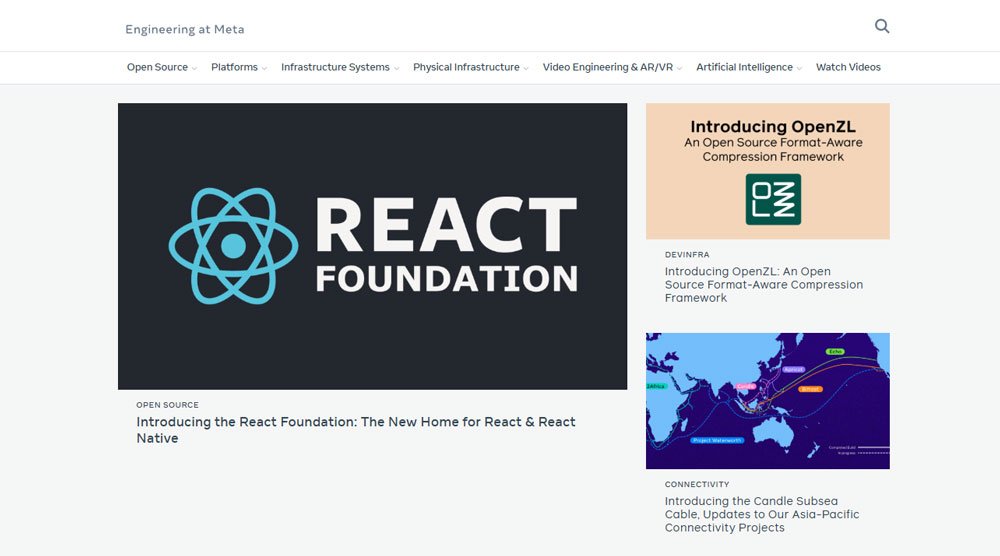Expand Video Engineering & AR/VR chevron
Viewport: 1000px width, 556px height.
(680, 68)
